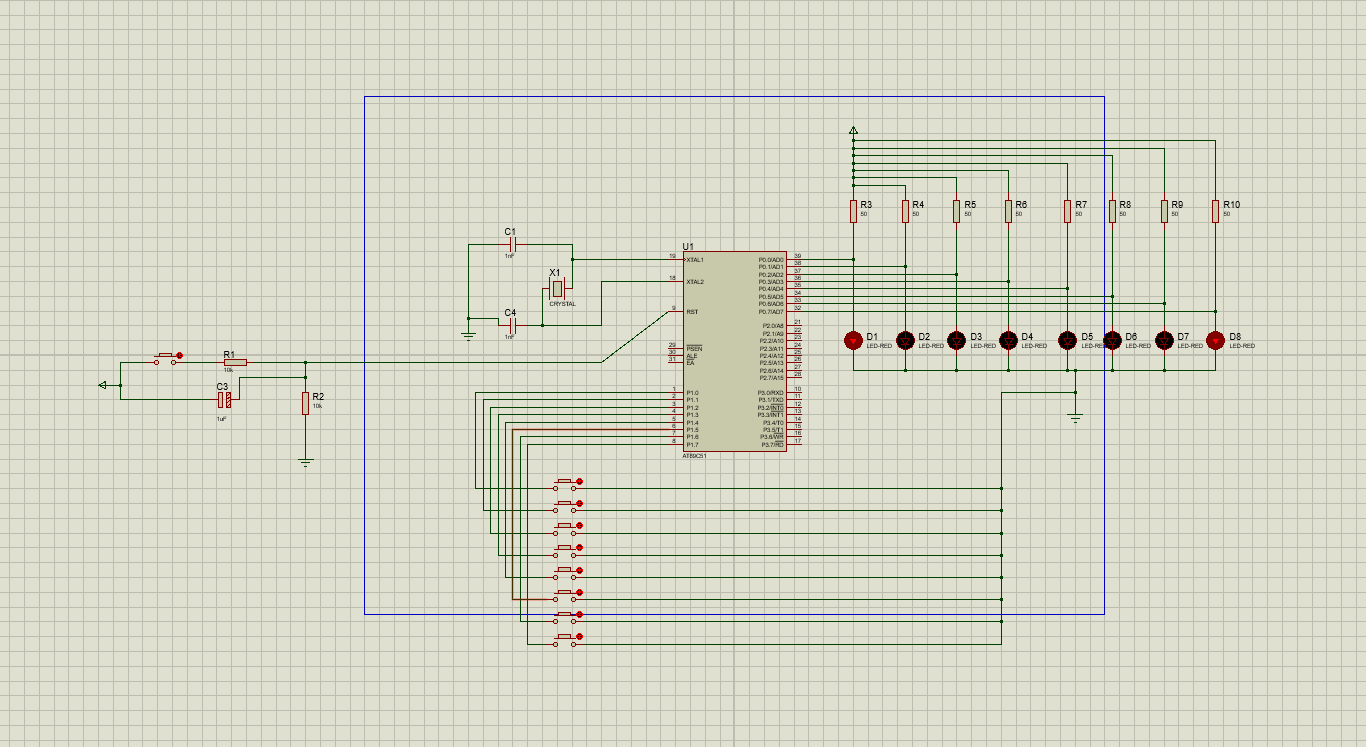This screenshot has height=747, width=1366.
Task: Click the 10k value under R1
Action: point(228,370)
